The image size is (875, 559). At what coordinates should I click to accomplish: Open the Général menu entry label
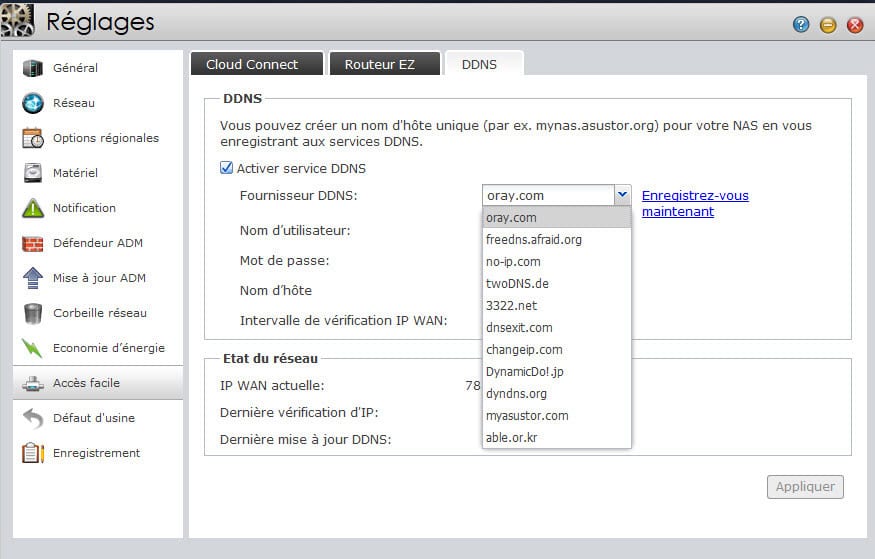point(75,68)
